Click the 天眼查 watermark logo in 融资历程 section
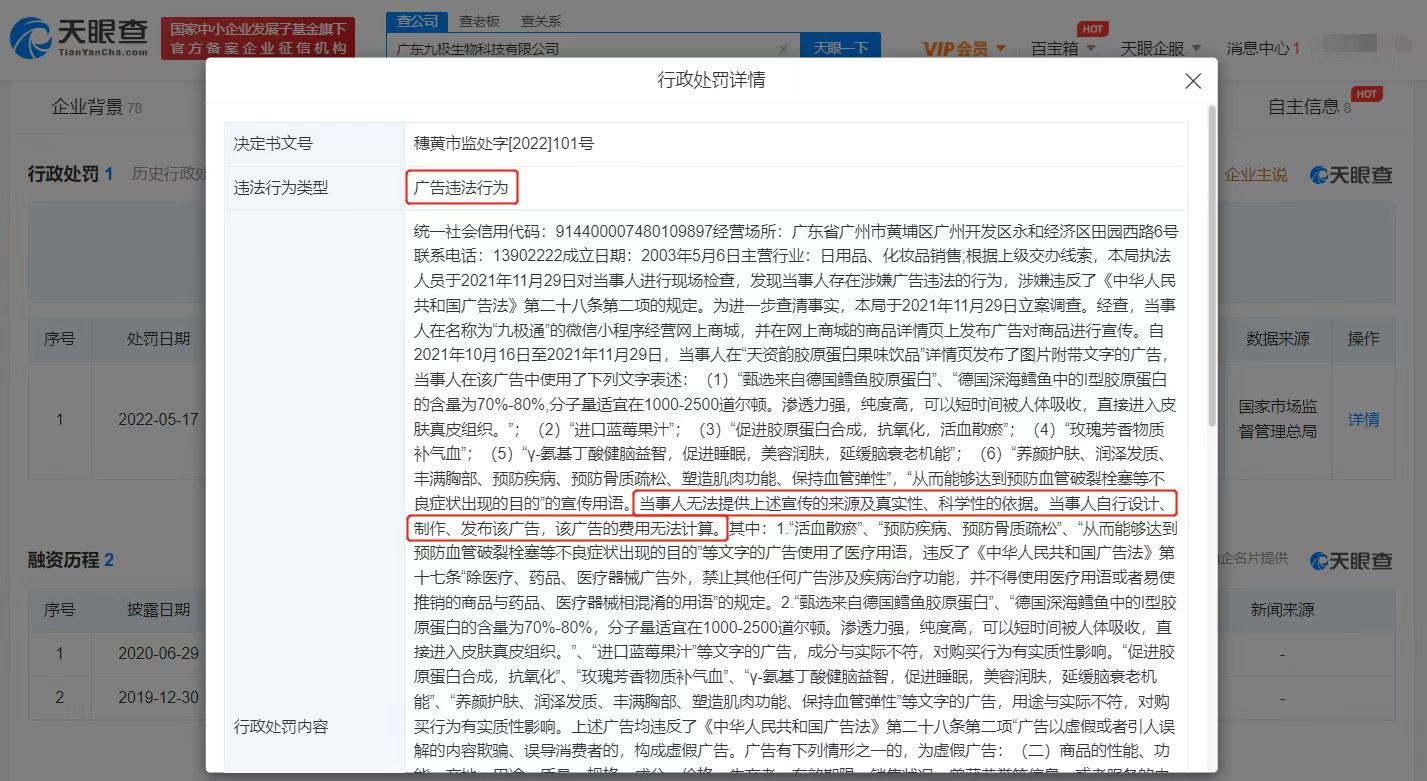The image size is (1427, 781). (1351, 560)
